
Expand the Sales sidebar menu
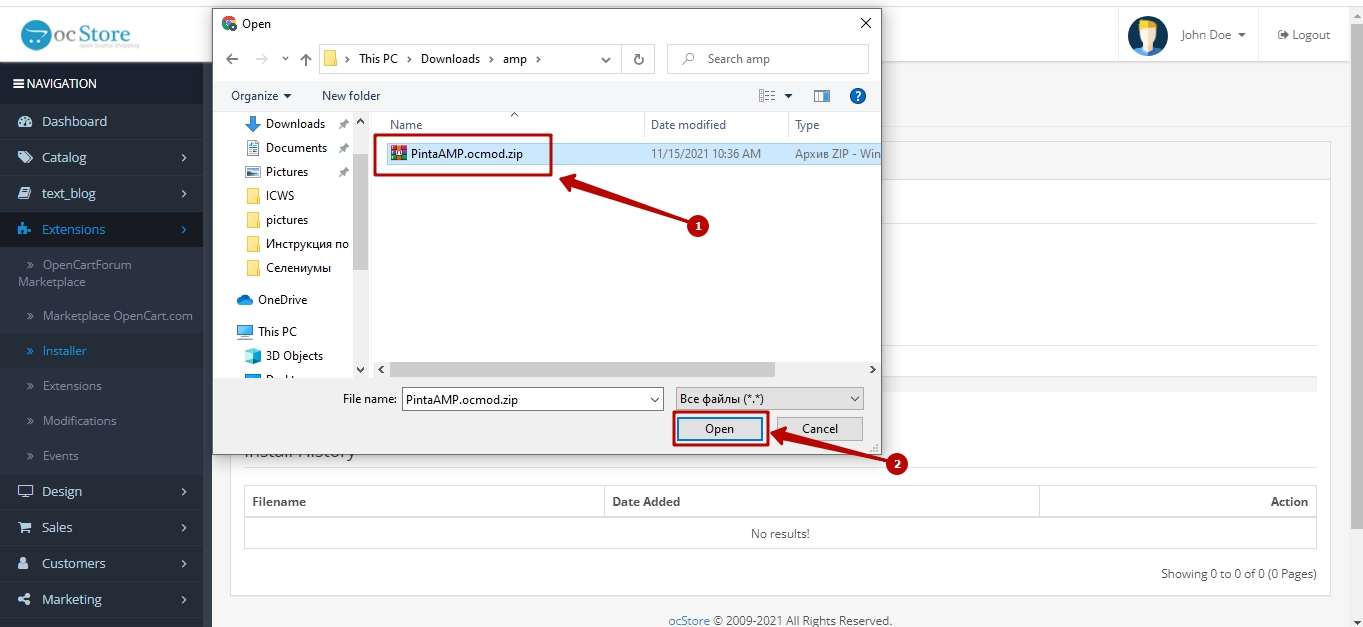click(102, 527)
